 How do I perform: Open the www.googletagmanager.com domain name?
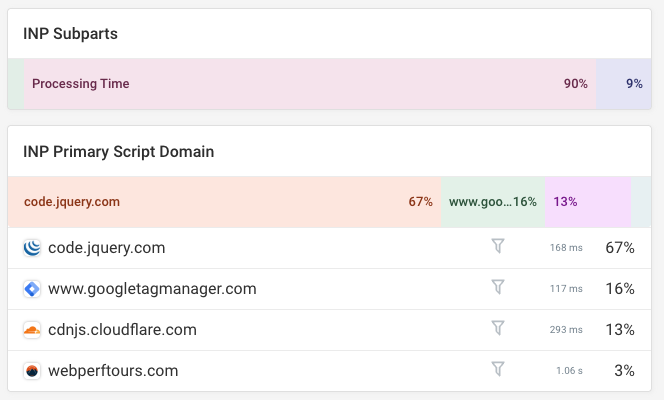[152, 289]
